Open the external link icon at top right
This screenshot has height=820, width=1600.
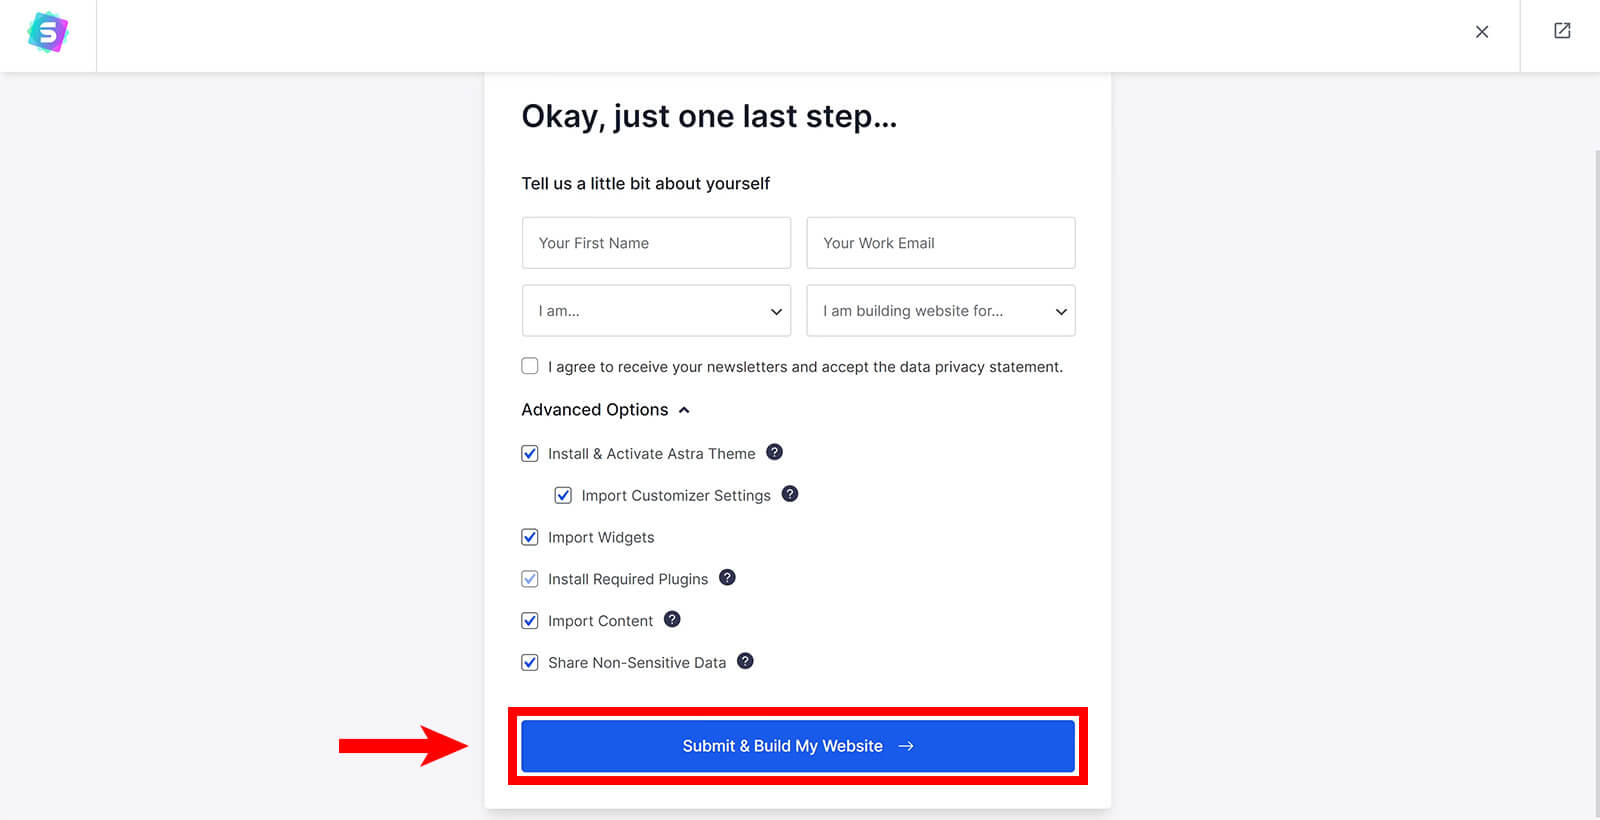pyautogui.click(x=1562, y=31)
